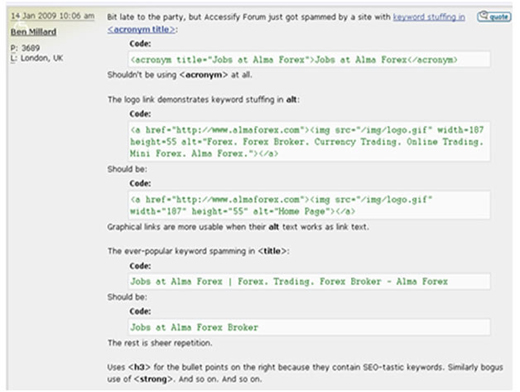This screenshot has width=520, height=392.
Task: Click the 'Uses <h3> for the bullet points' paragraph
Action: pos(305,373)
